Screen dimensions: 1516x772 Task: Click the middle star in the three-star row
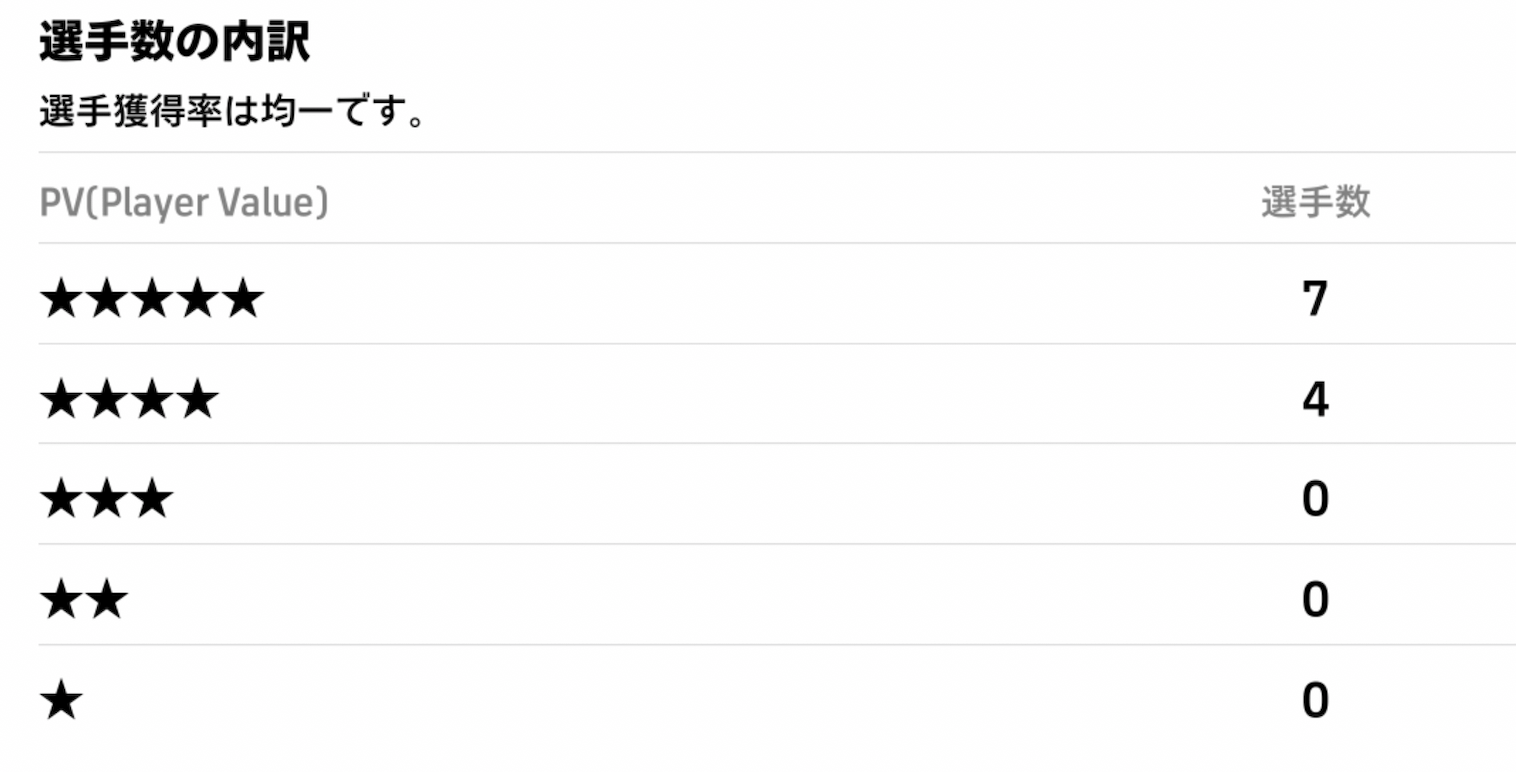click(106, 500)
